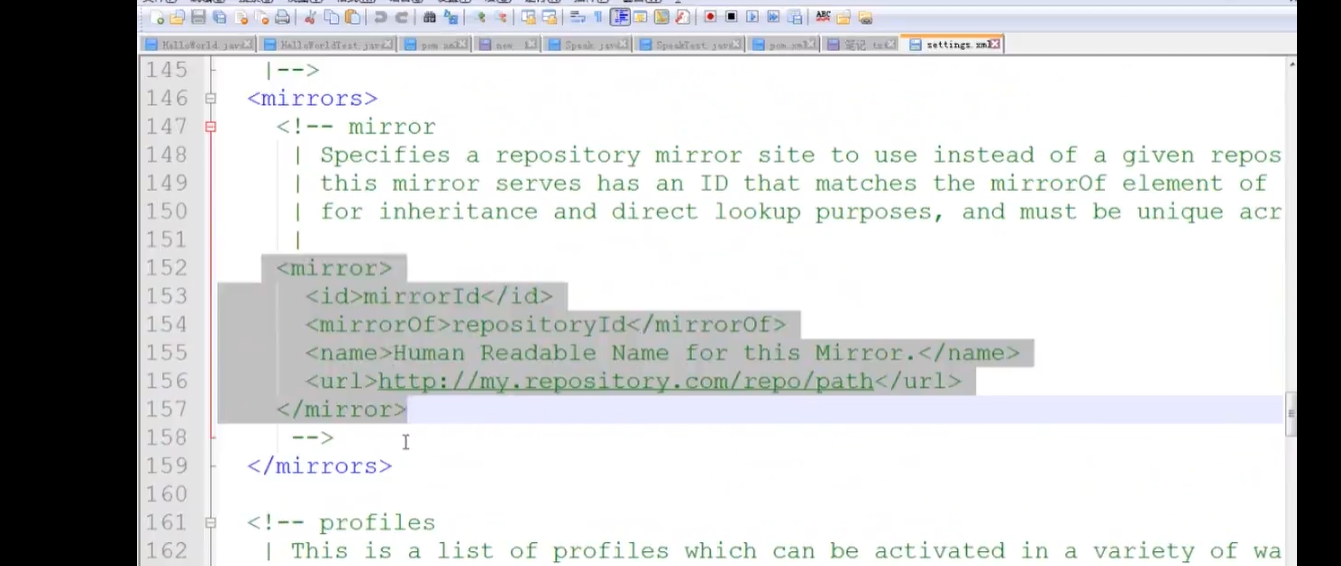
Task: Select the settings.xml tab
Action: point(951,45)
